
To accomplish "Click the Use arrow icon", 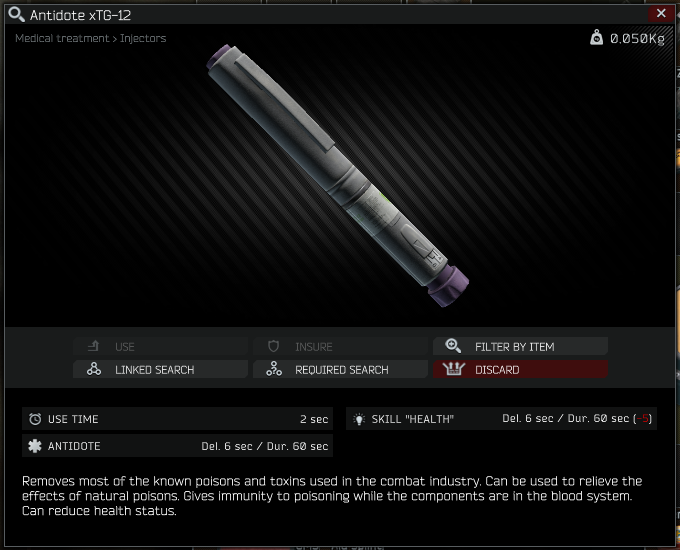I will pos(93,346).
